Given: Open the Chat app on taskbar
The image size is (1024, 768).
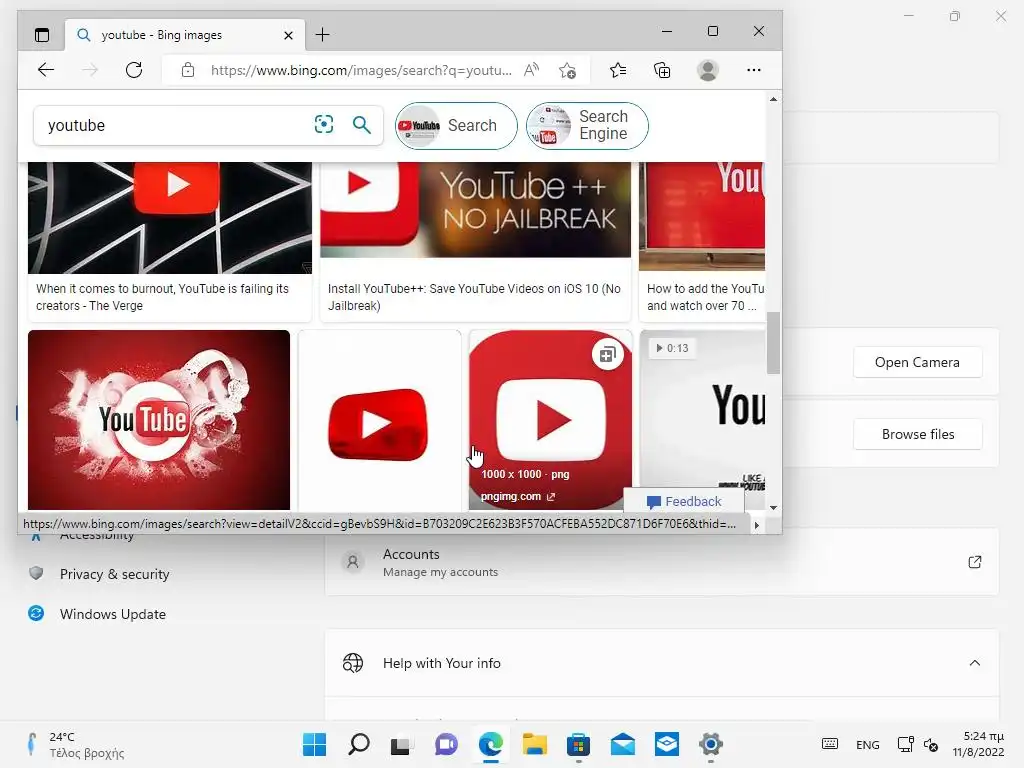Looking at the screenshot, I should coord(446,744).
